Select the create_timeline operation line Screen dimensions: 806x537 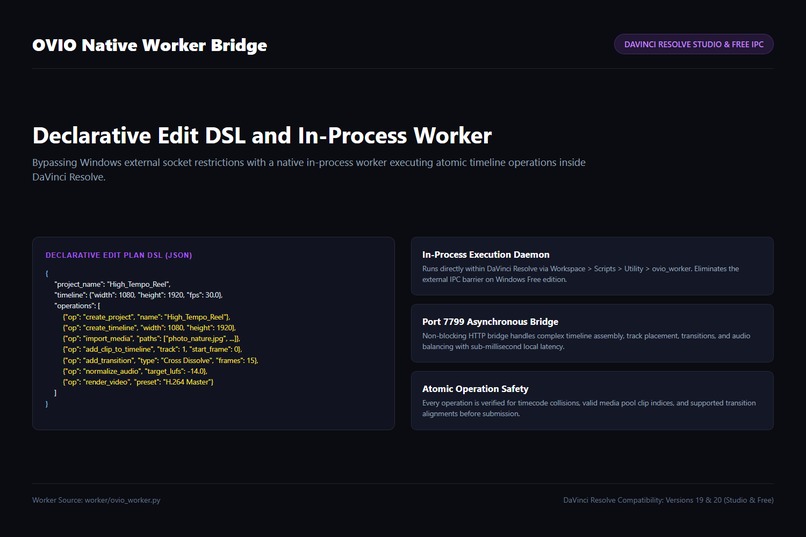(149, 328)
